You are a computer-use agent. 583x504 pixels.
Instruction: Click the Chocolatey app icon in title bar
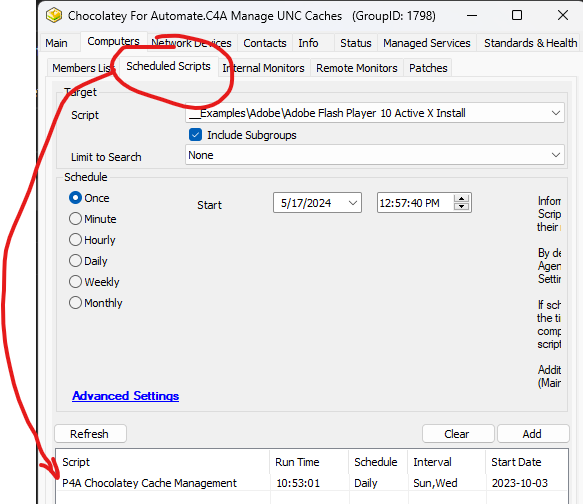click(54, 16)
